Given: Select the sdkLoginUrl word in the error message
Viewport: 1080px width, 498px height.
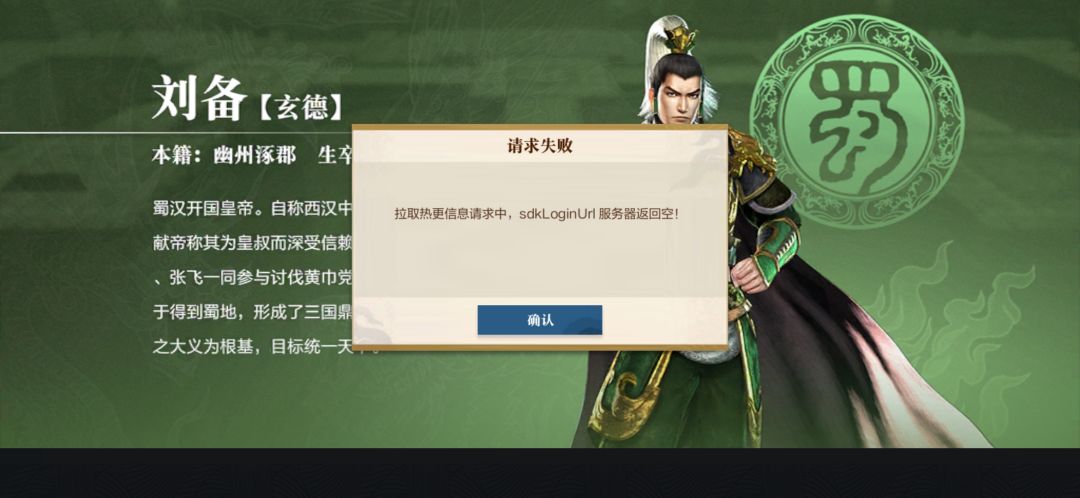Looking at the screenshot, I should pyautogui.click(x=557, y=214).
